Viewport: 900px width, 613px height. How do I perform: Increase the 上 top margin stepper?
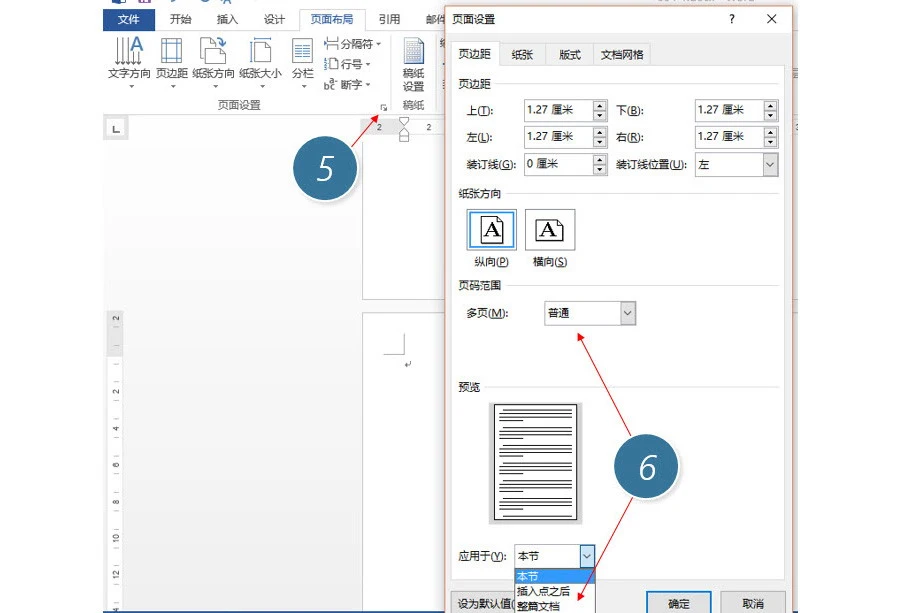point(600,105)
